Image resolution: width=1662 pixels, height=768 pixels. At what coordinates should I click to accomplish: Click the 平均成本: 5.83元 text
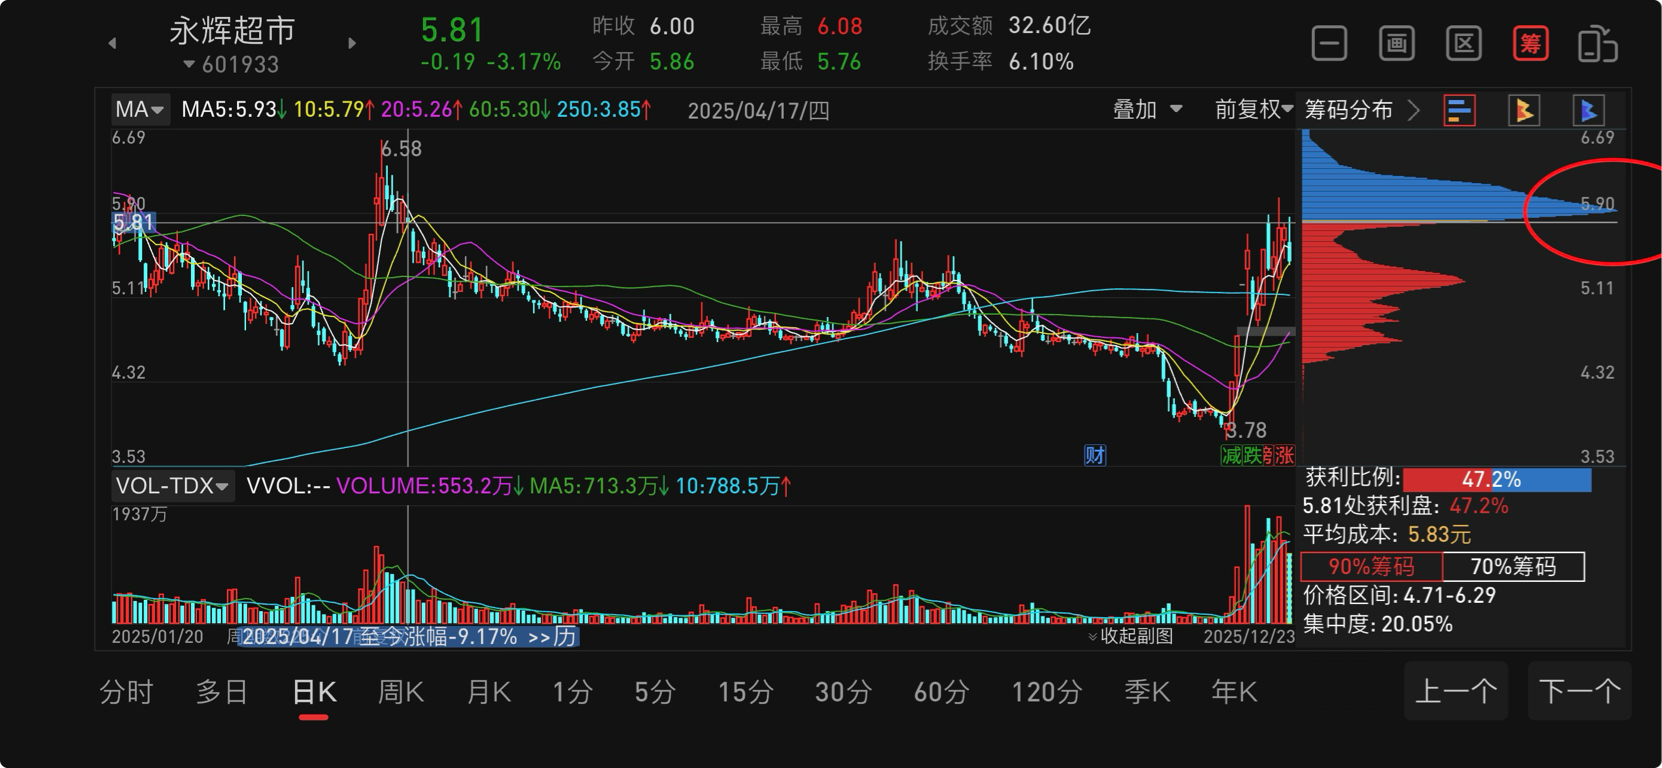[1387, 535]
